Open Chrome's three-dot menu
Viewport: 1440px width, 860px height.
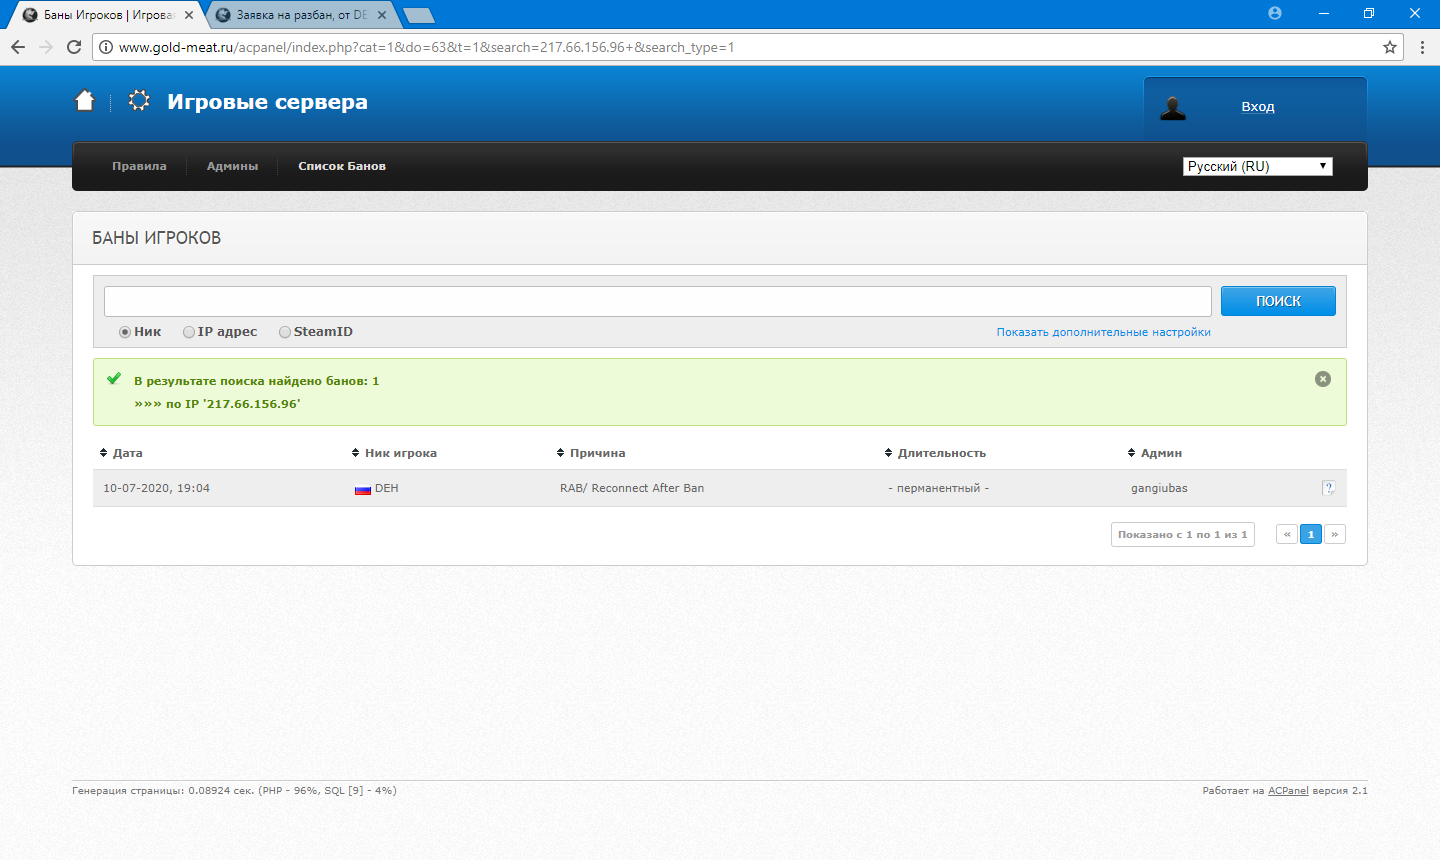point(1422,47)
